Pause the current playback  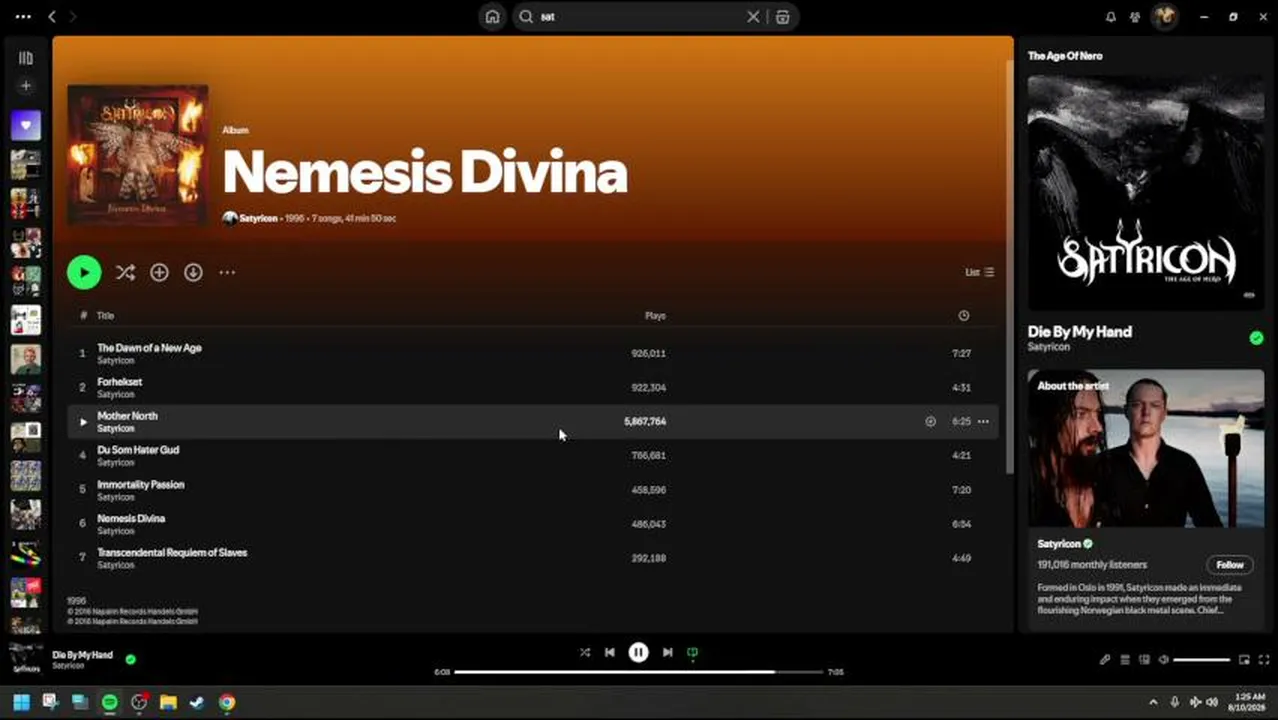click(638, 652)
